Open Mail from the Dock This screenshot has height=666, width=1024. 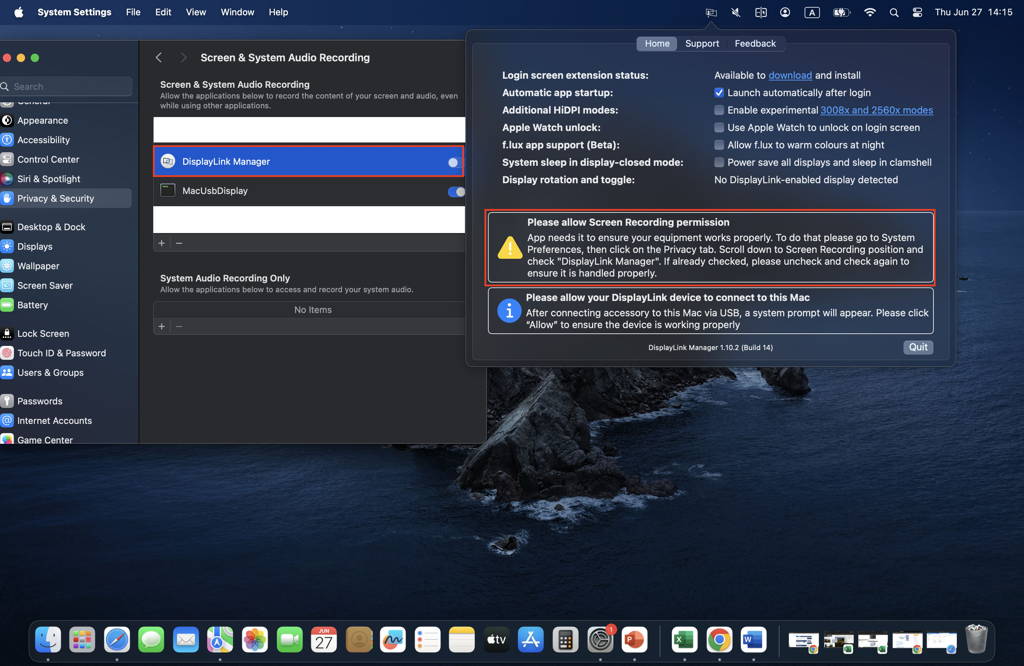185,640
